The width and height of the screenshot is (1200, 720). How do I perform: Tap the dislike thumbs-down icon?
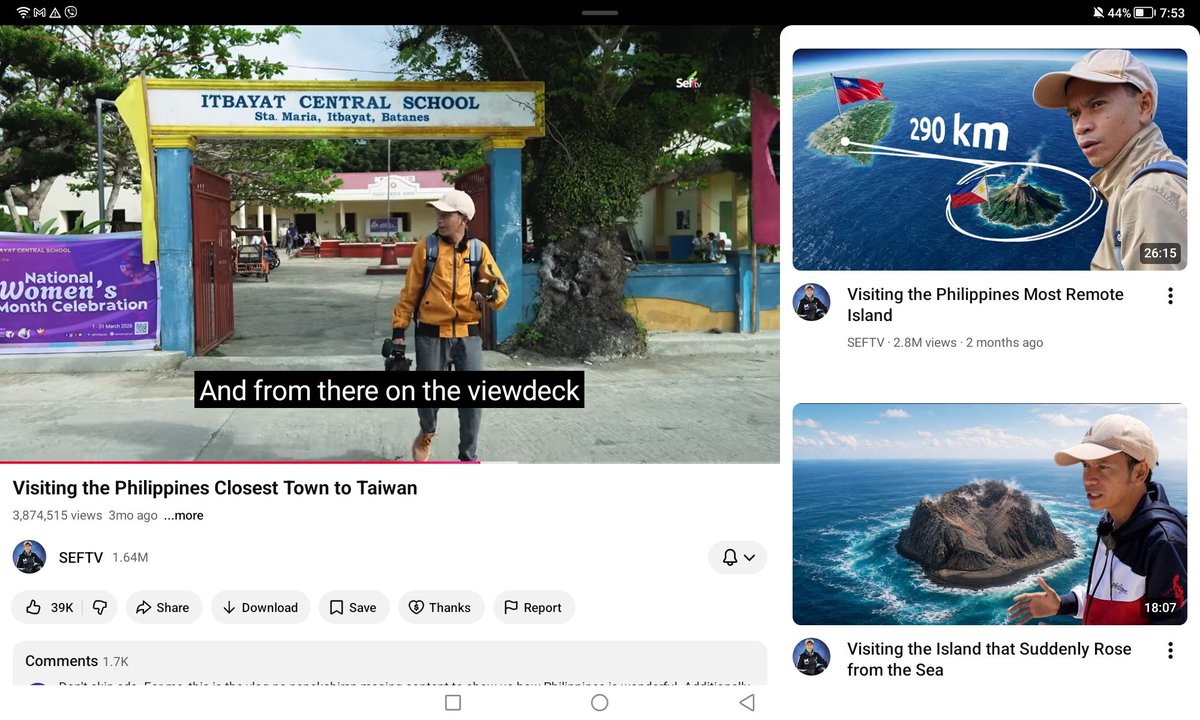[99, 607]
